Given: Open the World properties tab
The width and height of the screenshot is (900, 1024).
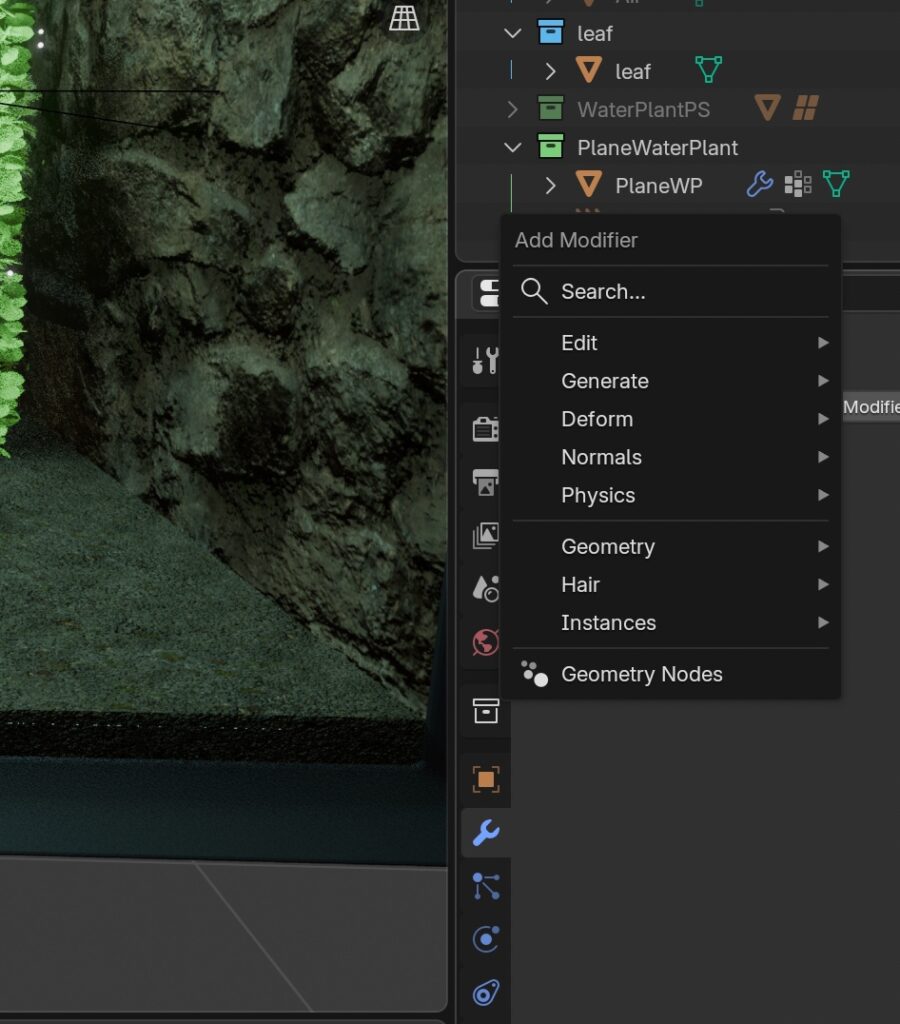Looking at the screenshot, I should (x=486, y=641).
